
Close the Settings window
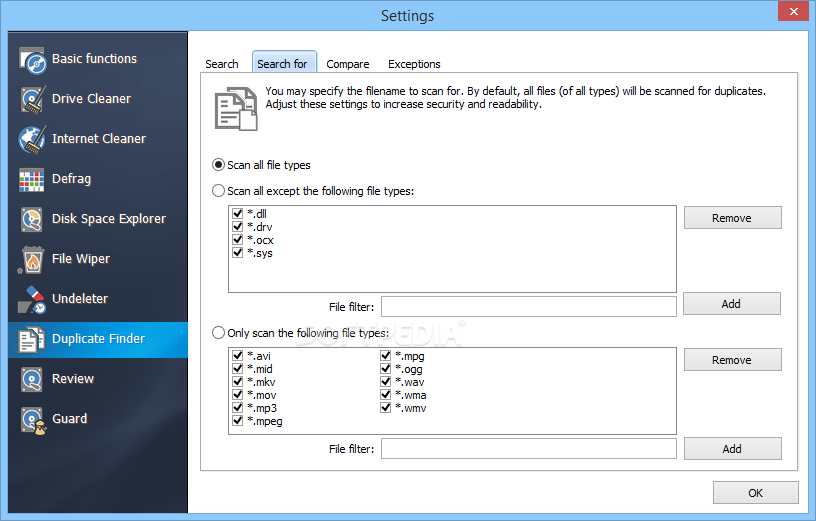click(x=794, y=11)
